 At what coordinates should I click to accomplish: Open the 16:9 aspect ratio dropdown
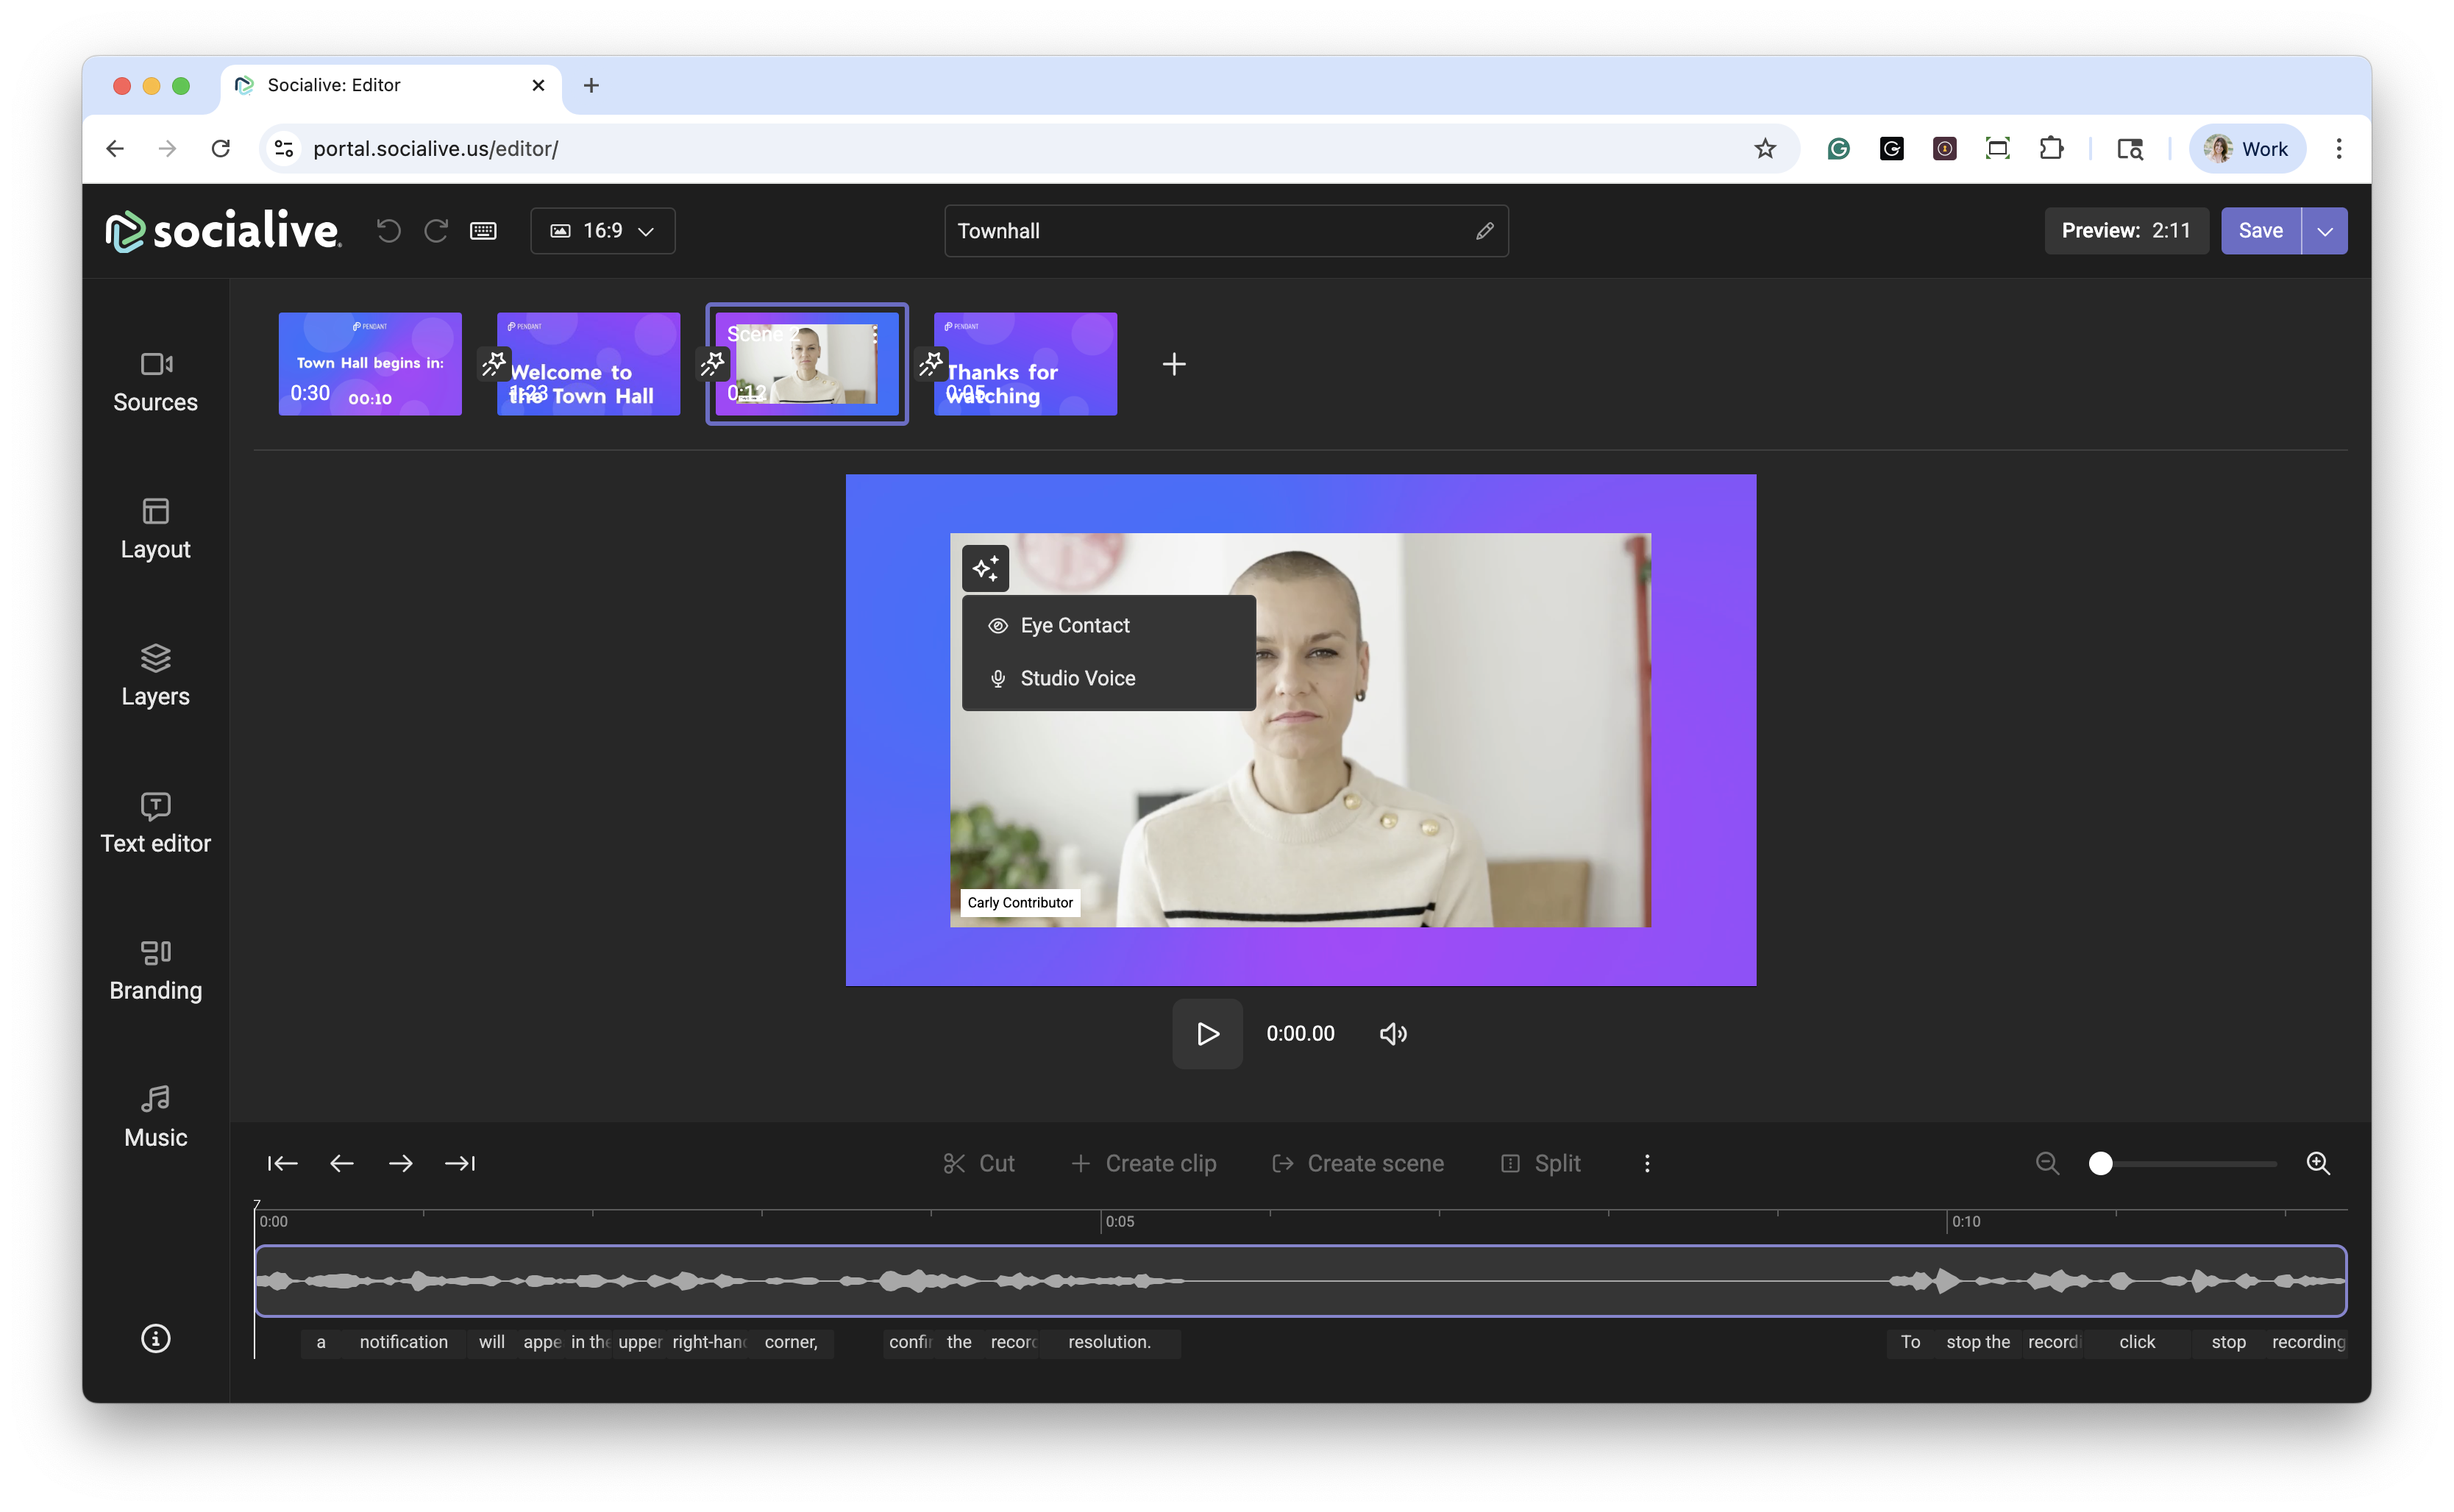click(602, 231)
